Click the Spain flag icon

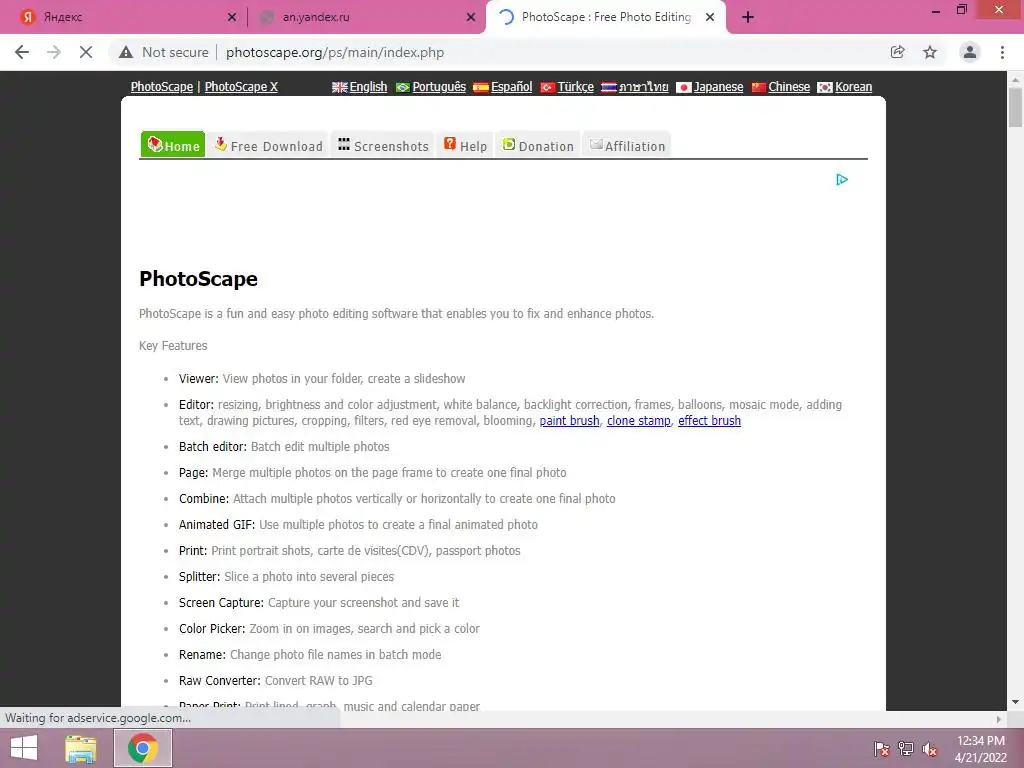click(x=481, y=88)
